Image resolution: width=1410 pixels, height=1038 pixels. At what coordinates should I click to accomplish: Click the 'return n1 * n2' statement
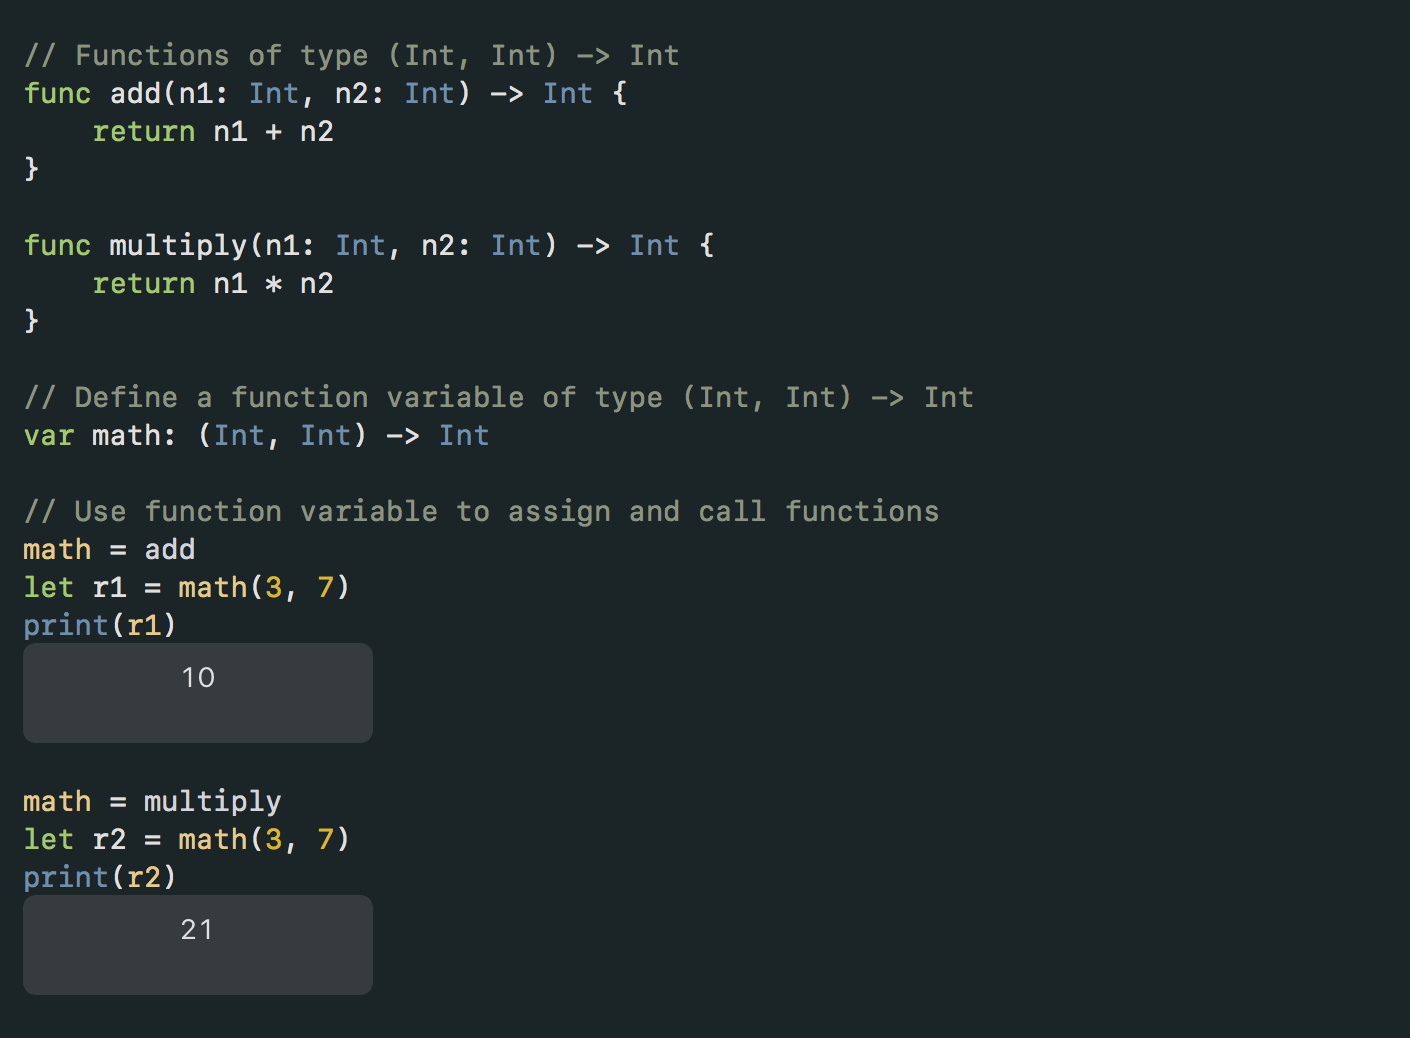point(213,284)
